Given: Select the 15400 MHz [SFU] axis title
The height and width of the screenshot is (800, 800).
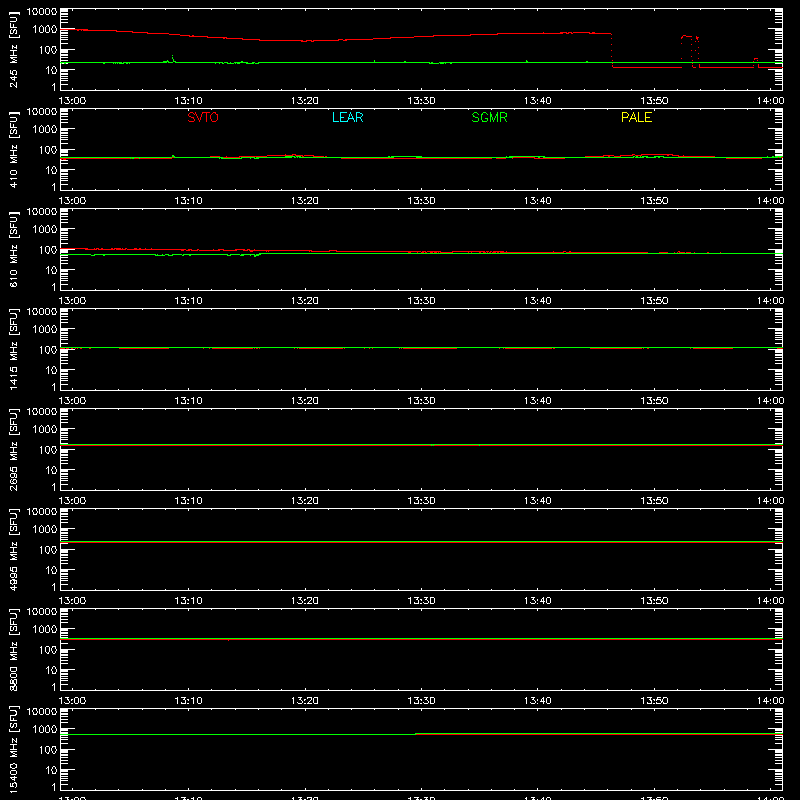Looking at the screenshot, I should [14, 749].
